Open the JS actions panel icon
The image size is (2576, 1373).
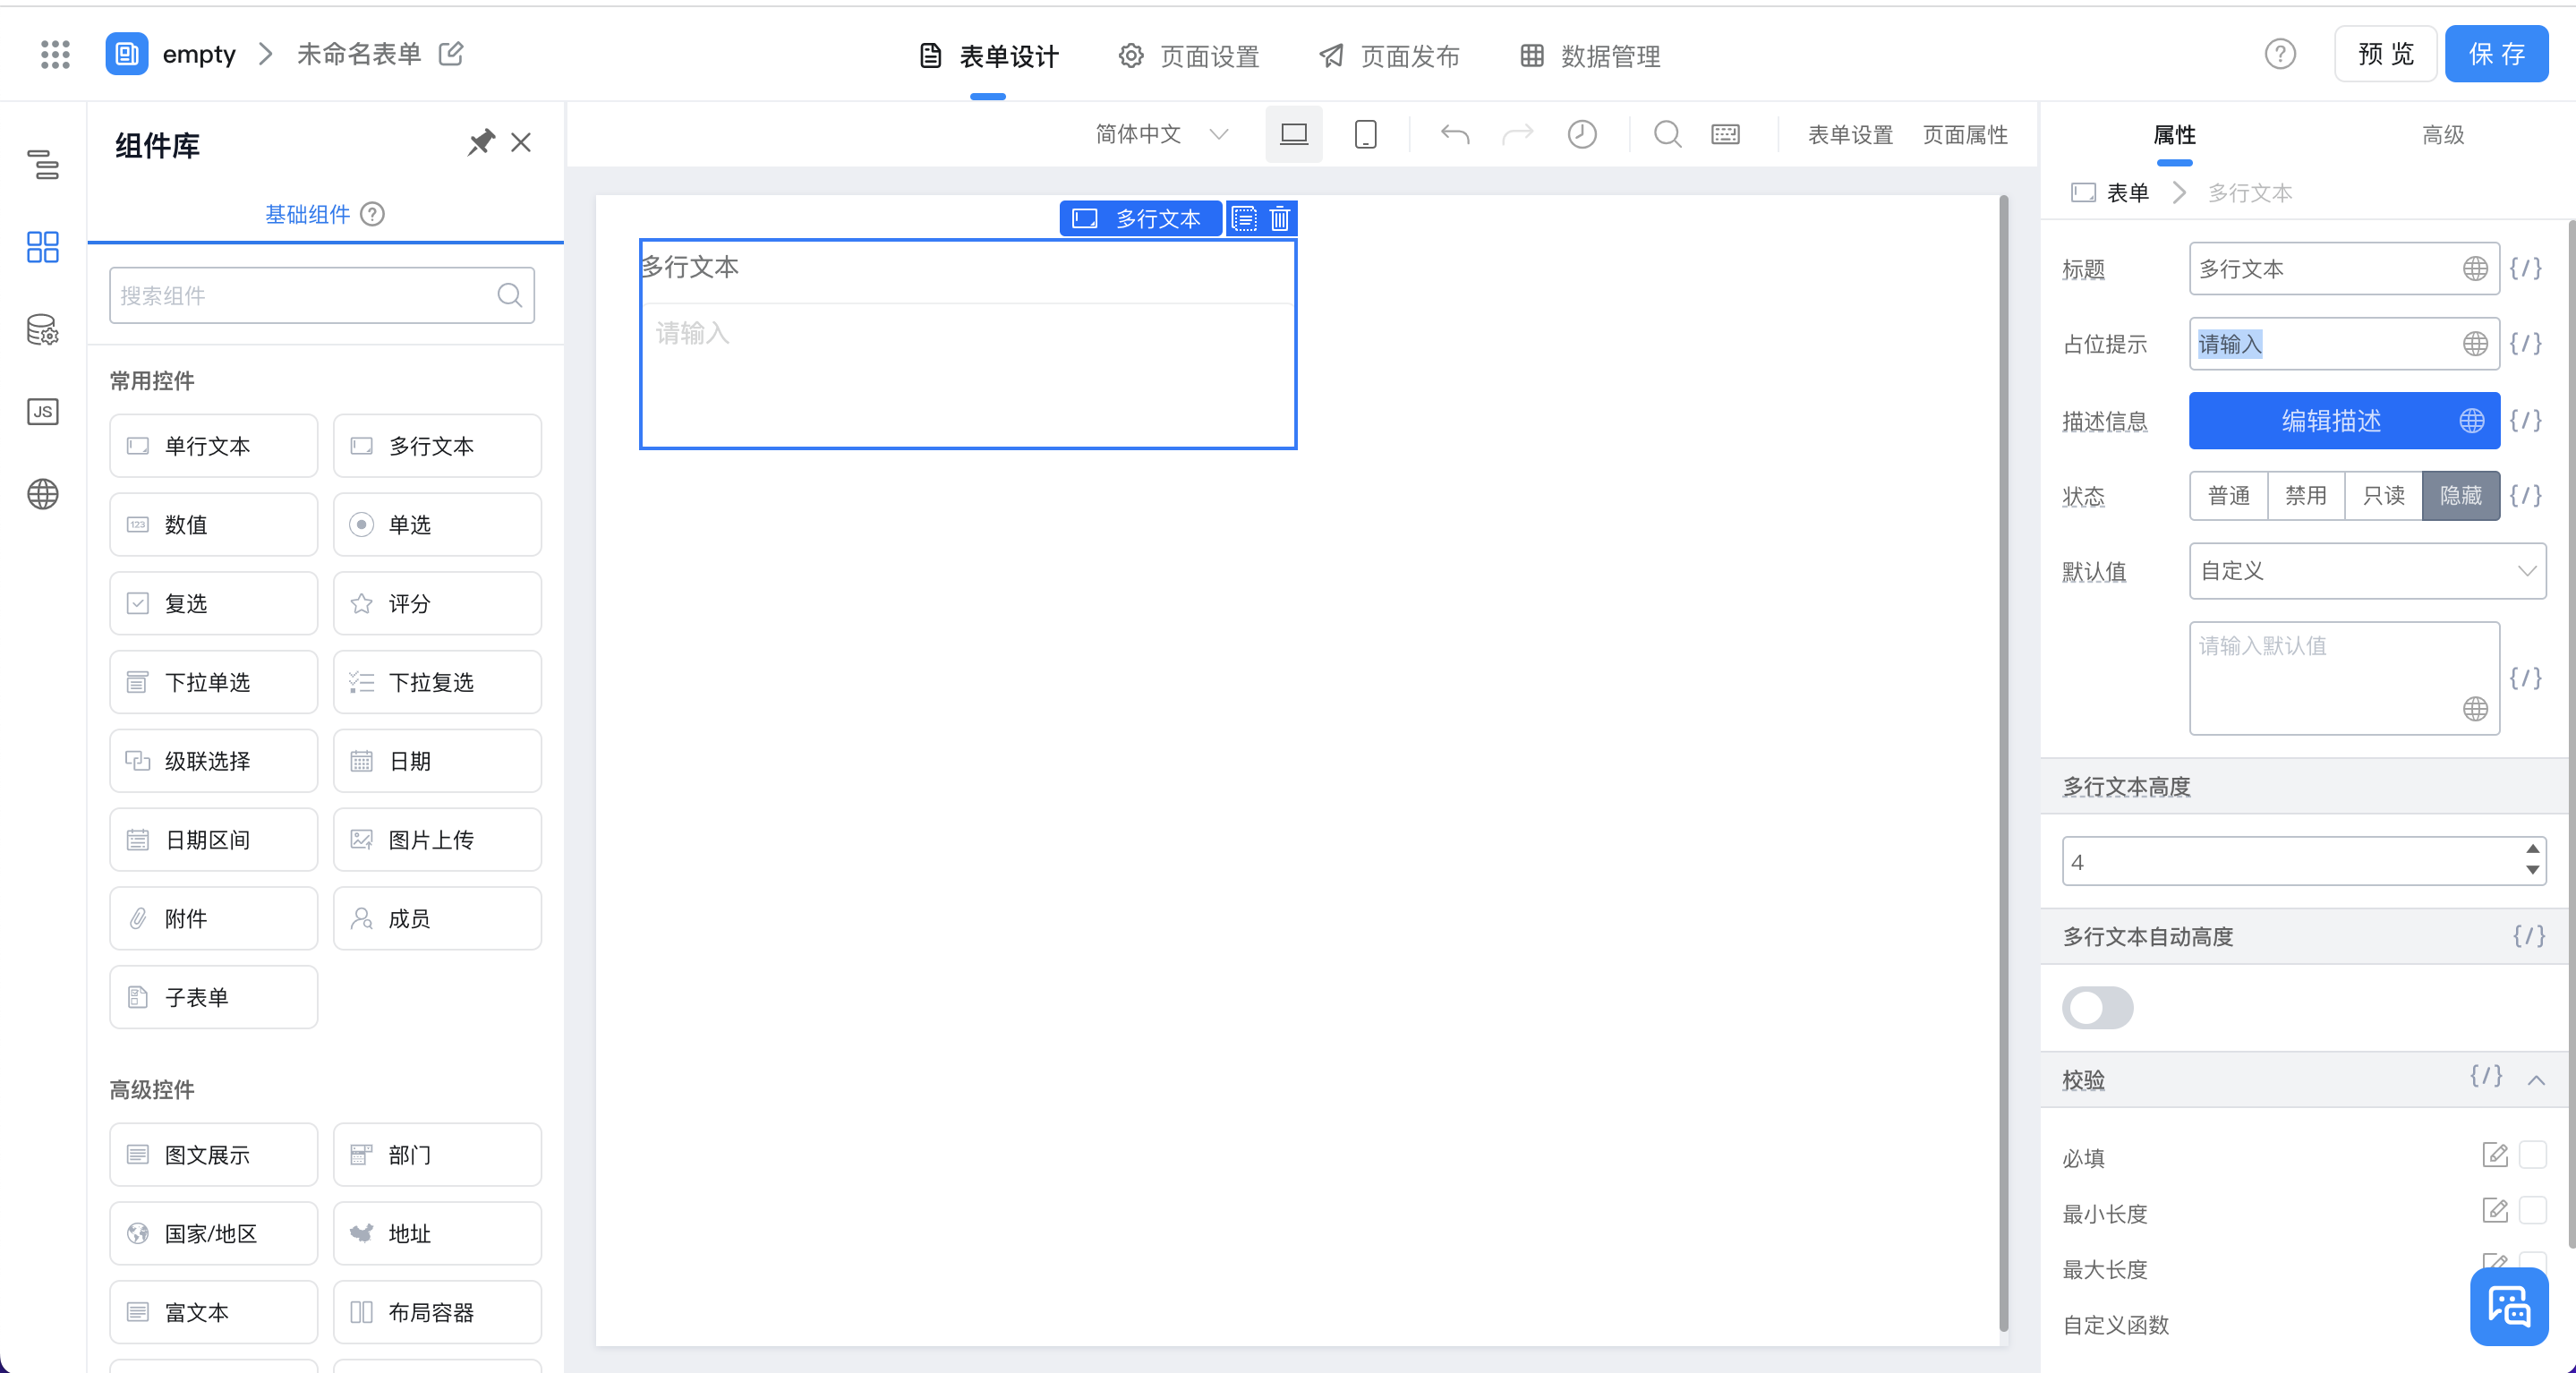pos(43,411)
